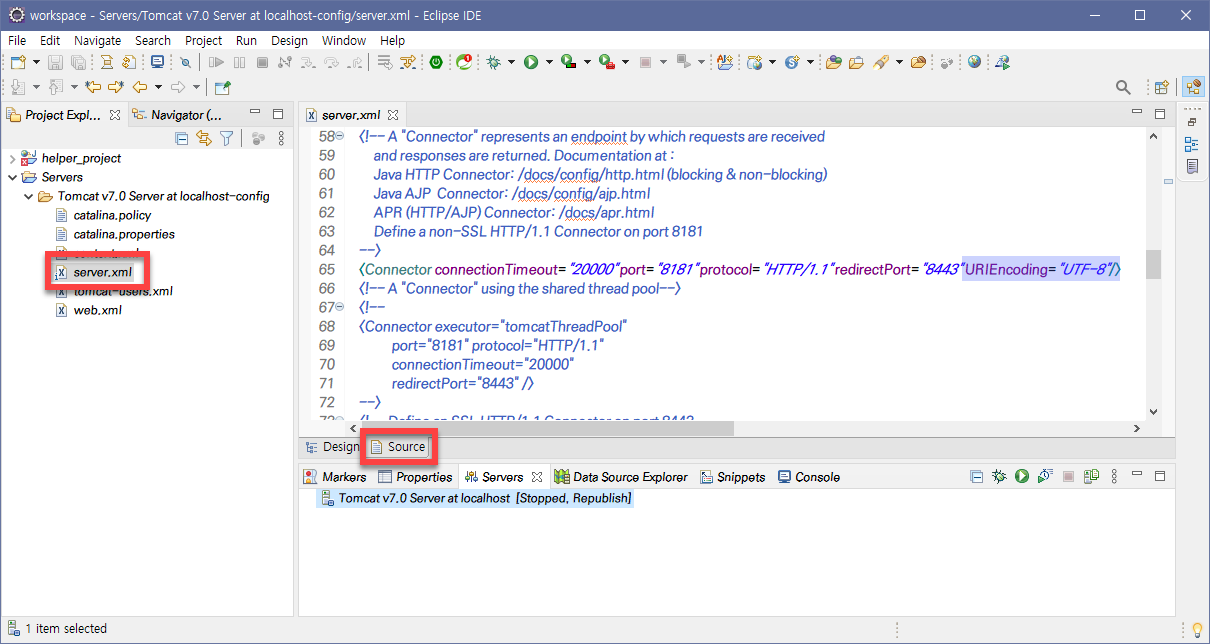
Task: Switch to the Source editor tab
Action: [398, 447]
